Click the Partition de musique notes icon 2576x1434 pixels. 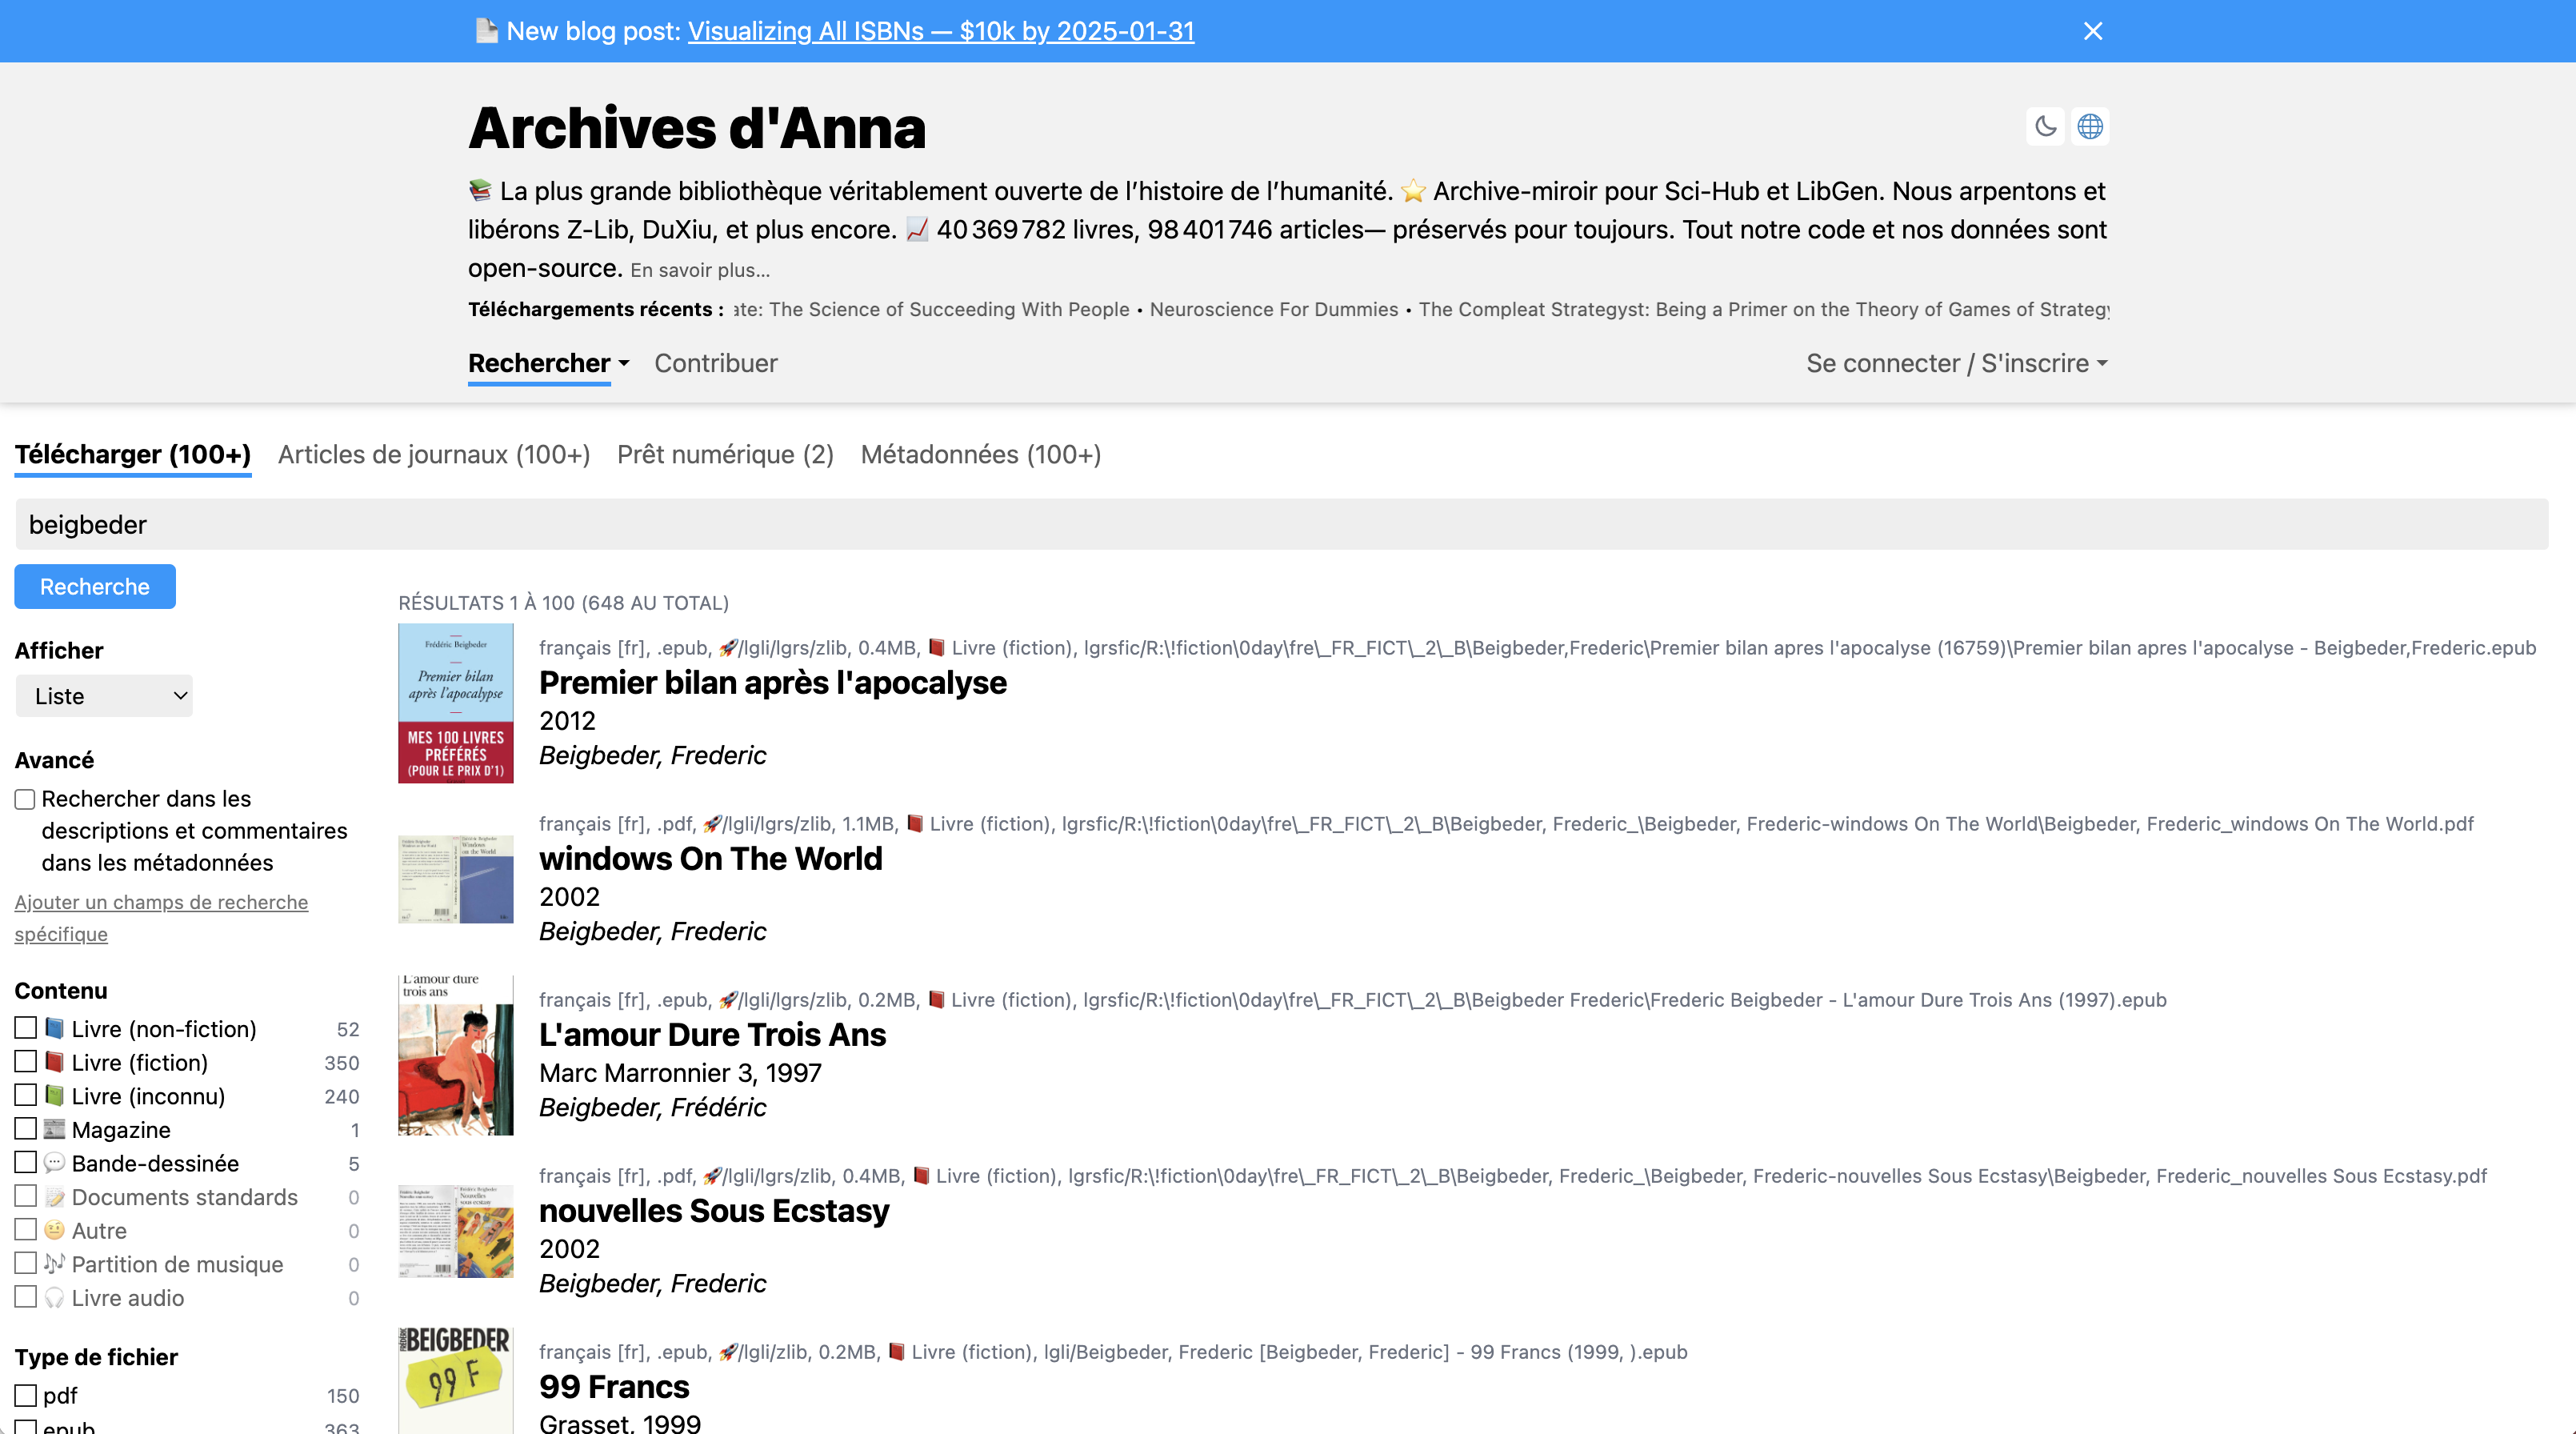point(55,1263)
